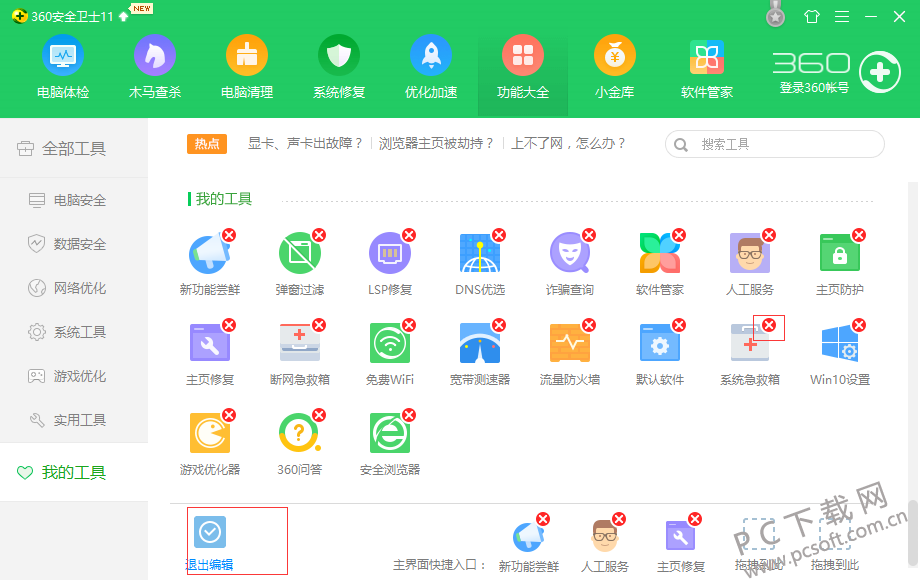The image size is (920, 580).
Task: Remove Win10设置 with its red X
Action: (859, 325)
